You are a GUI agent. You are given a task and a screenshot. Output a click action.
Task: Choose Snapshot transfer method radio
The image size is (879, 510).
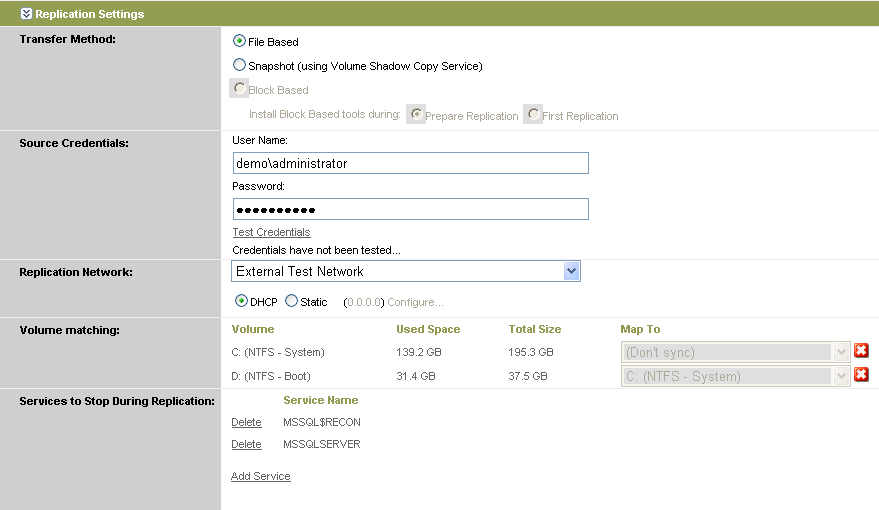click(239, 65)
